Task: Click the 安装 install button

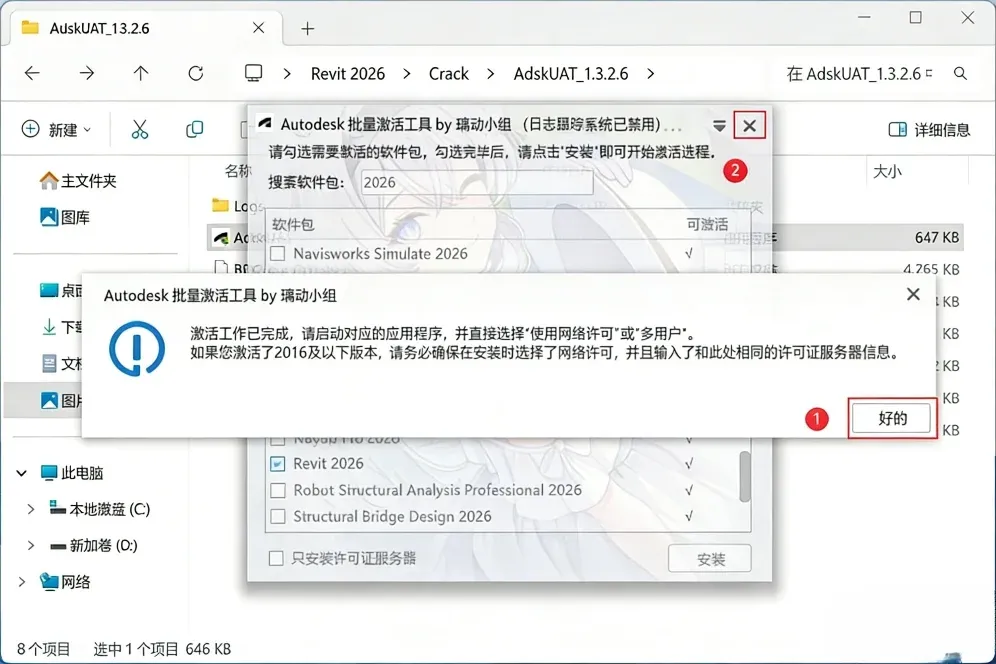Action: [710, 559]
